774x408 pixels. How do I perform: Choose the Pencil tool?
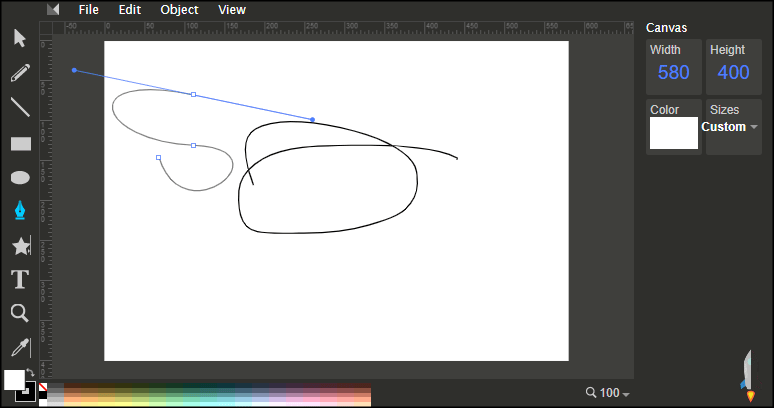coord(20,73)
